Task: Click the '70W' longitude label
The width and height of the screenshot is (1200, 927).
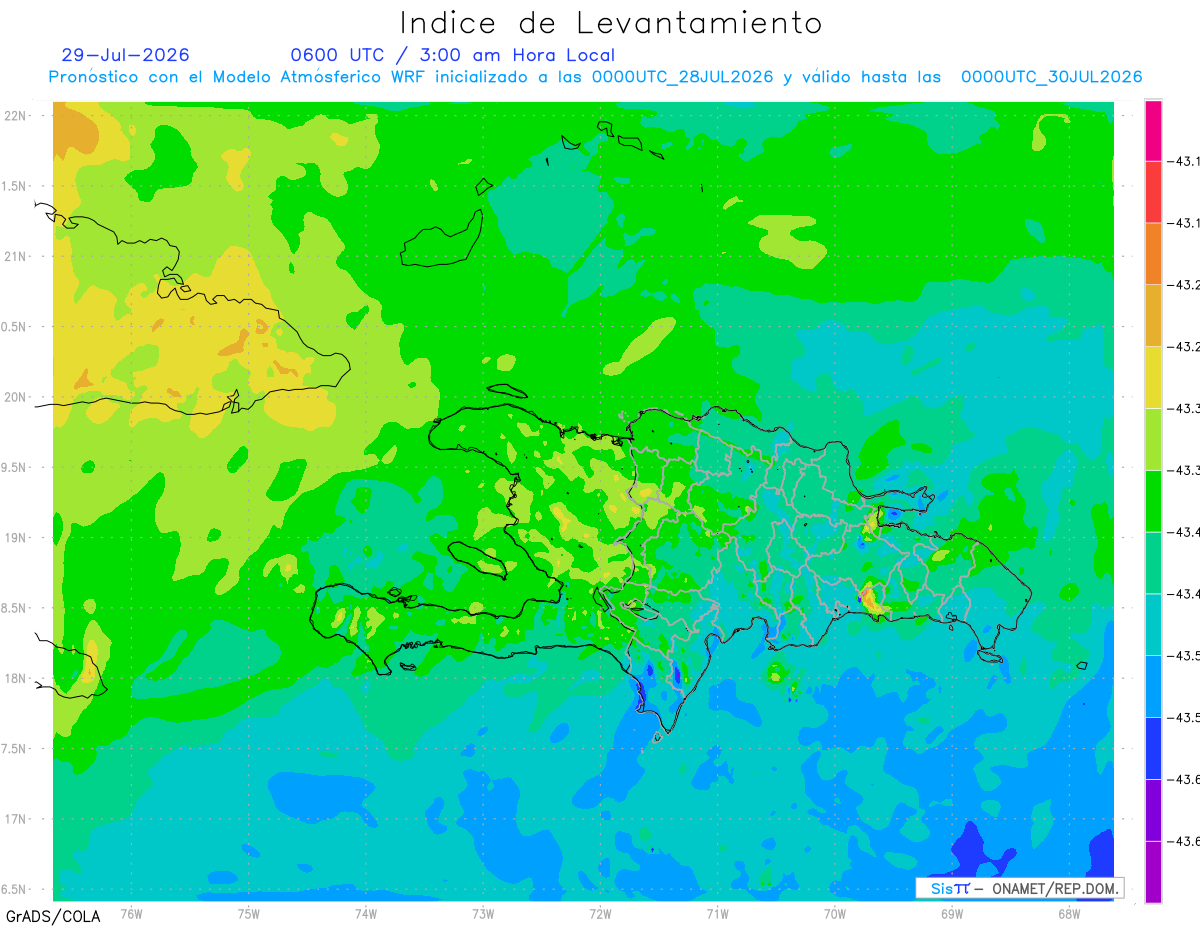Action: [x=835, y=913]
